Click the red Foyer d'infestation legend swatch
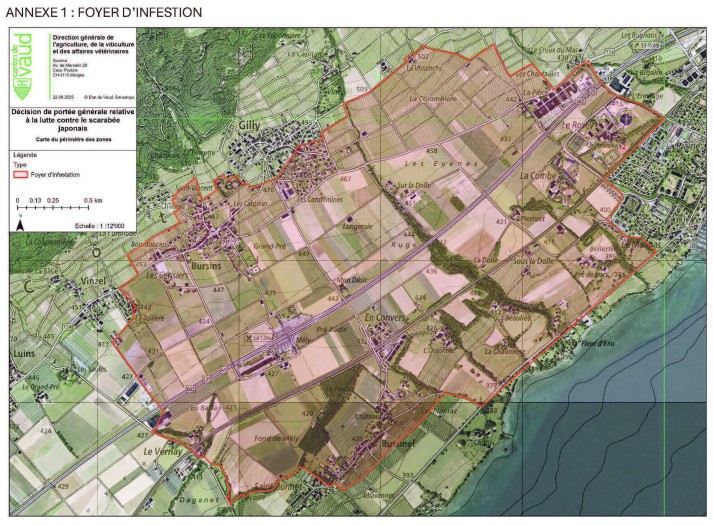 (22, 175)
